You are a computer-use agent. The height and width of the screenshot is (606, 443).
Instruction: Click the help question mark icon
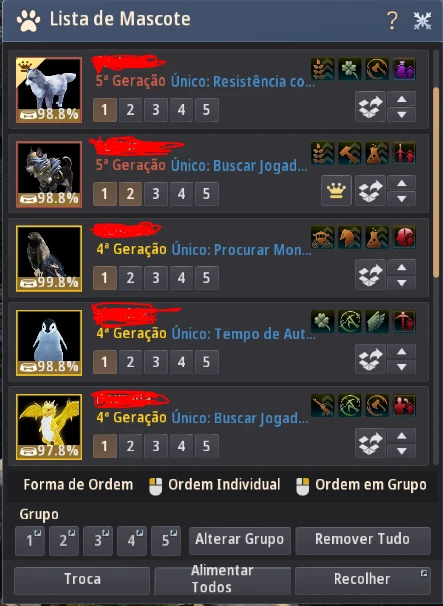[392, 20]
